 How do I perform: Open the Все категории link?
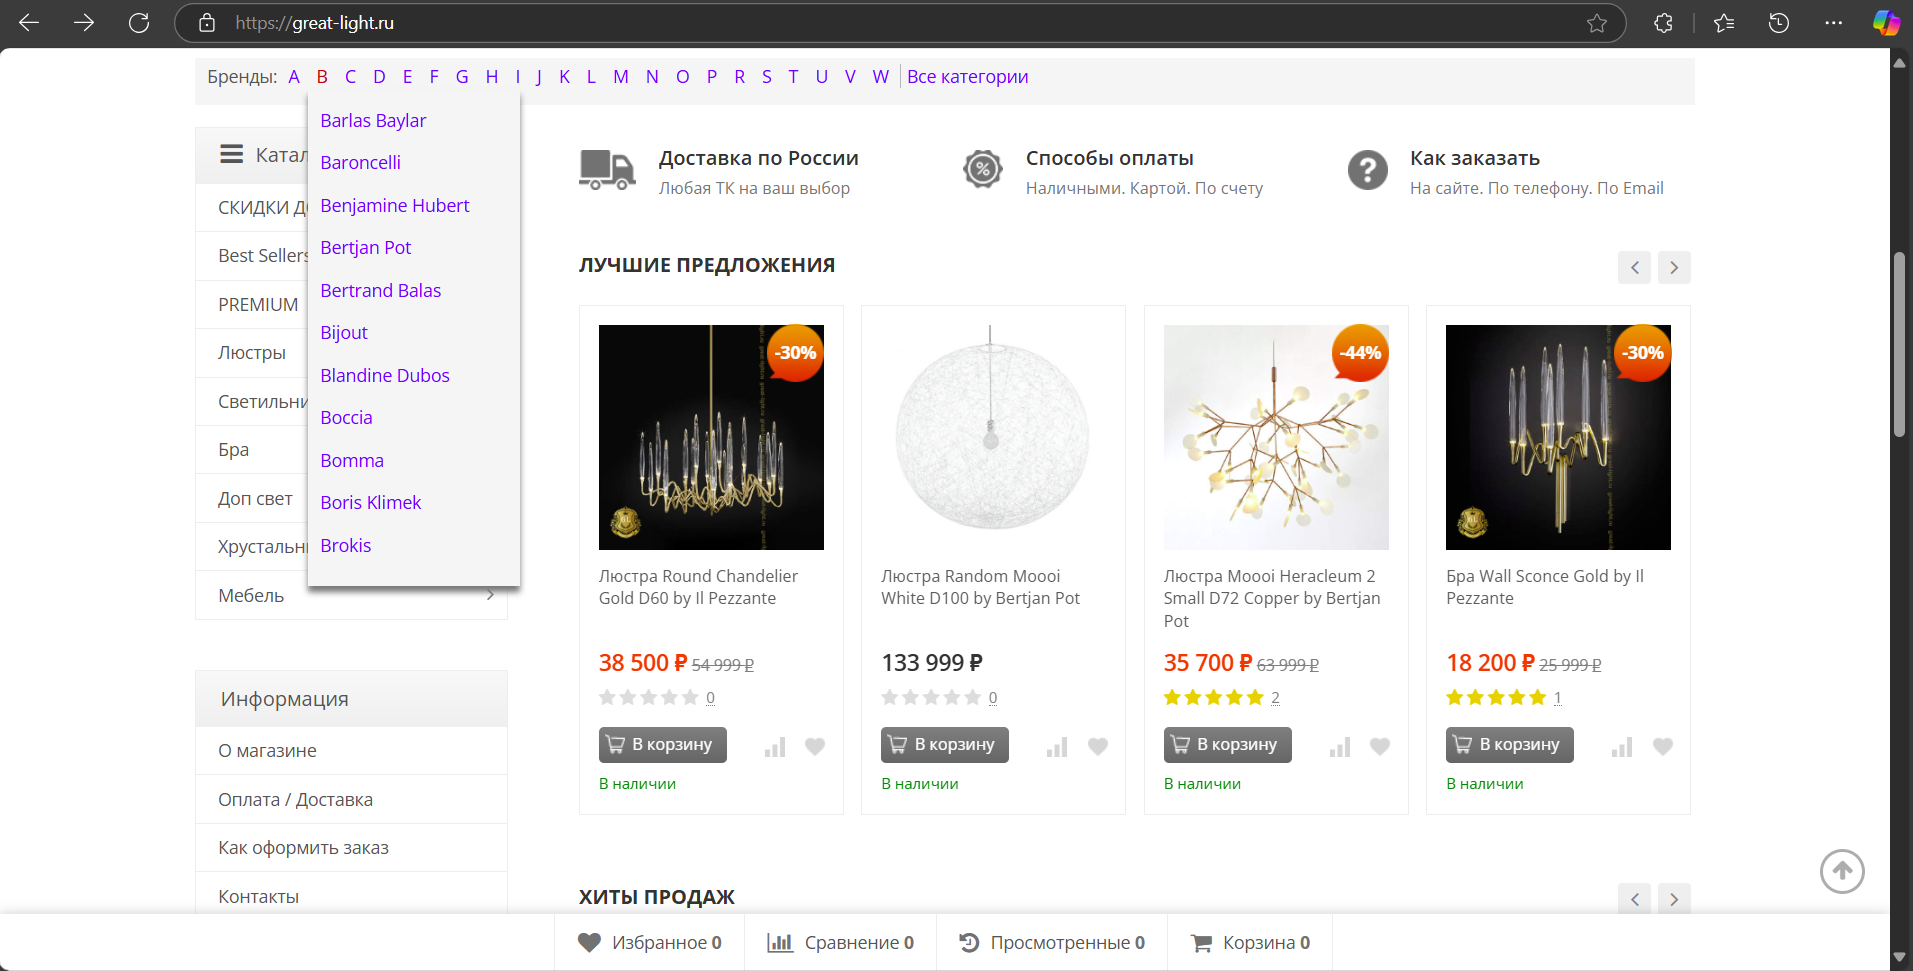pos(967,77)
